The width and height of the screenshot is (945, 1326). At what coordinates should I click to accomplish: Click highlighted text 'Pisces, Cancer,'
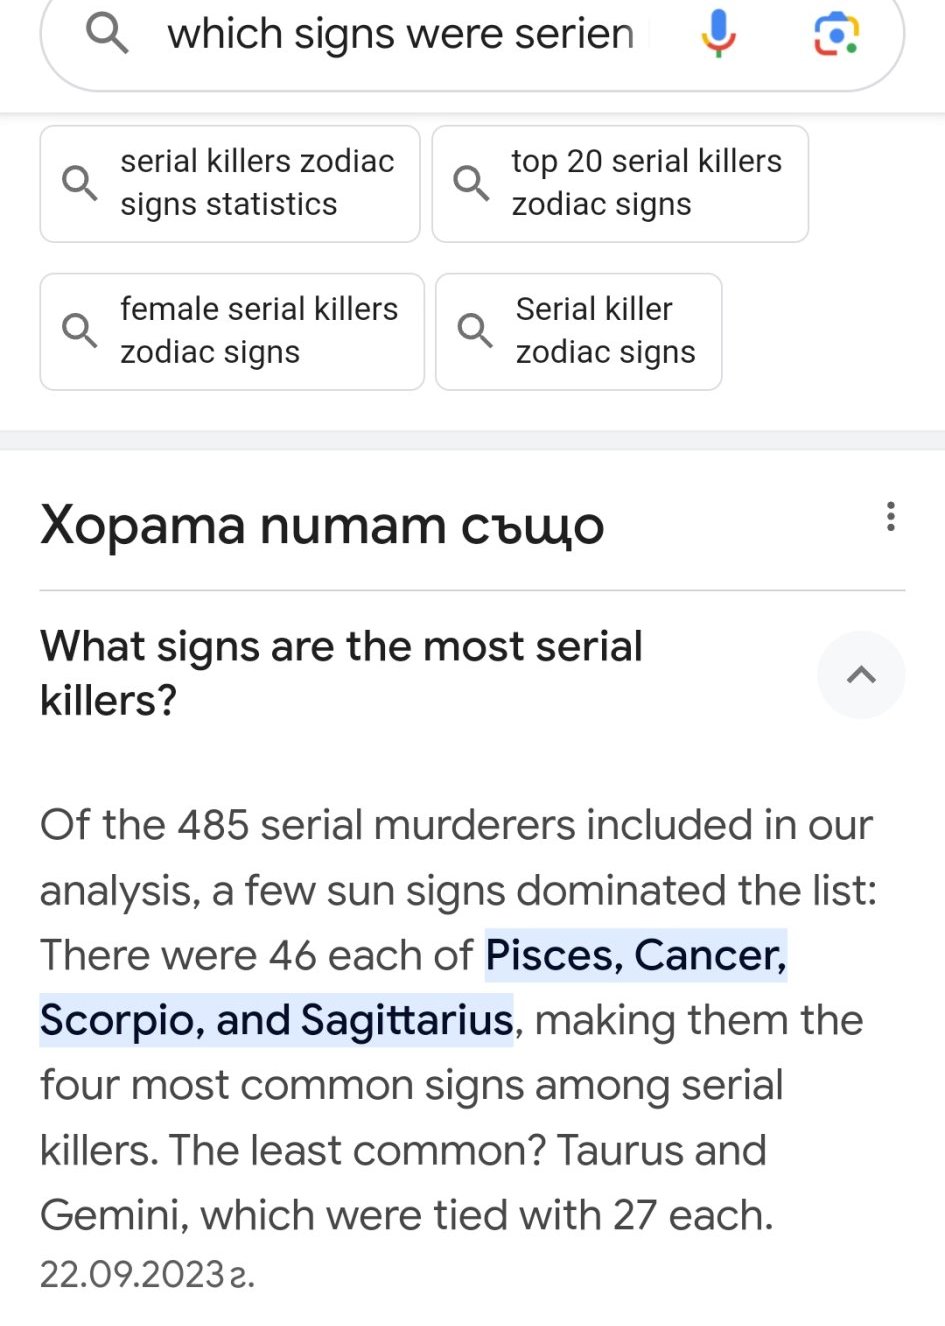tap(636, 955)
